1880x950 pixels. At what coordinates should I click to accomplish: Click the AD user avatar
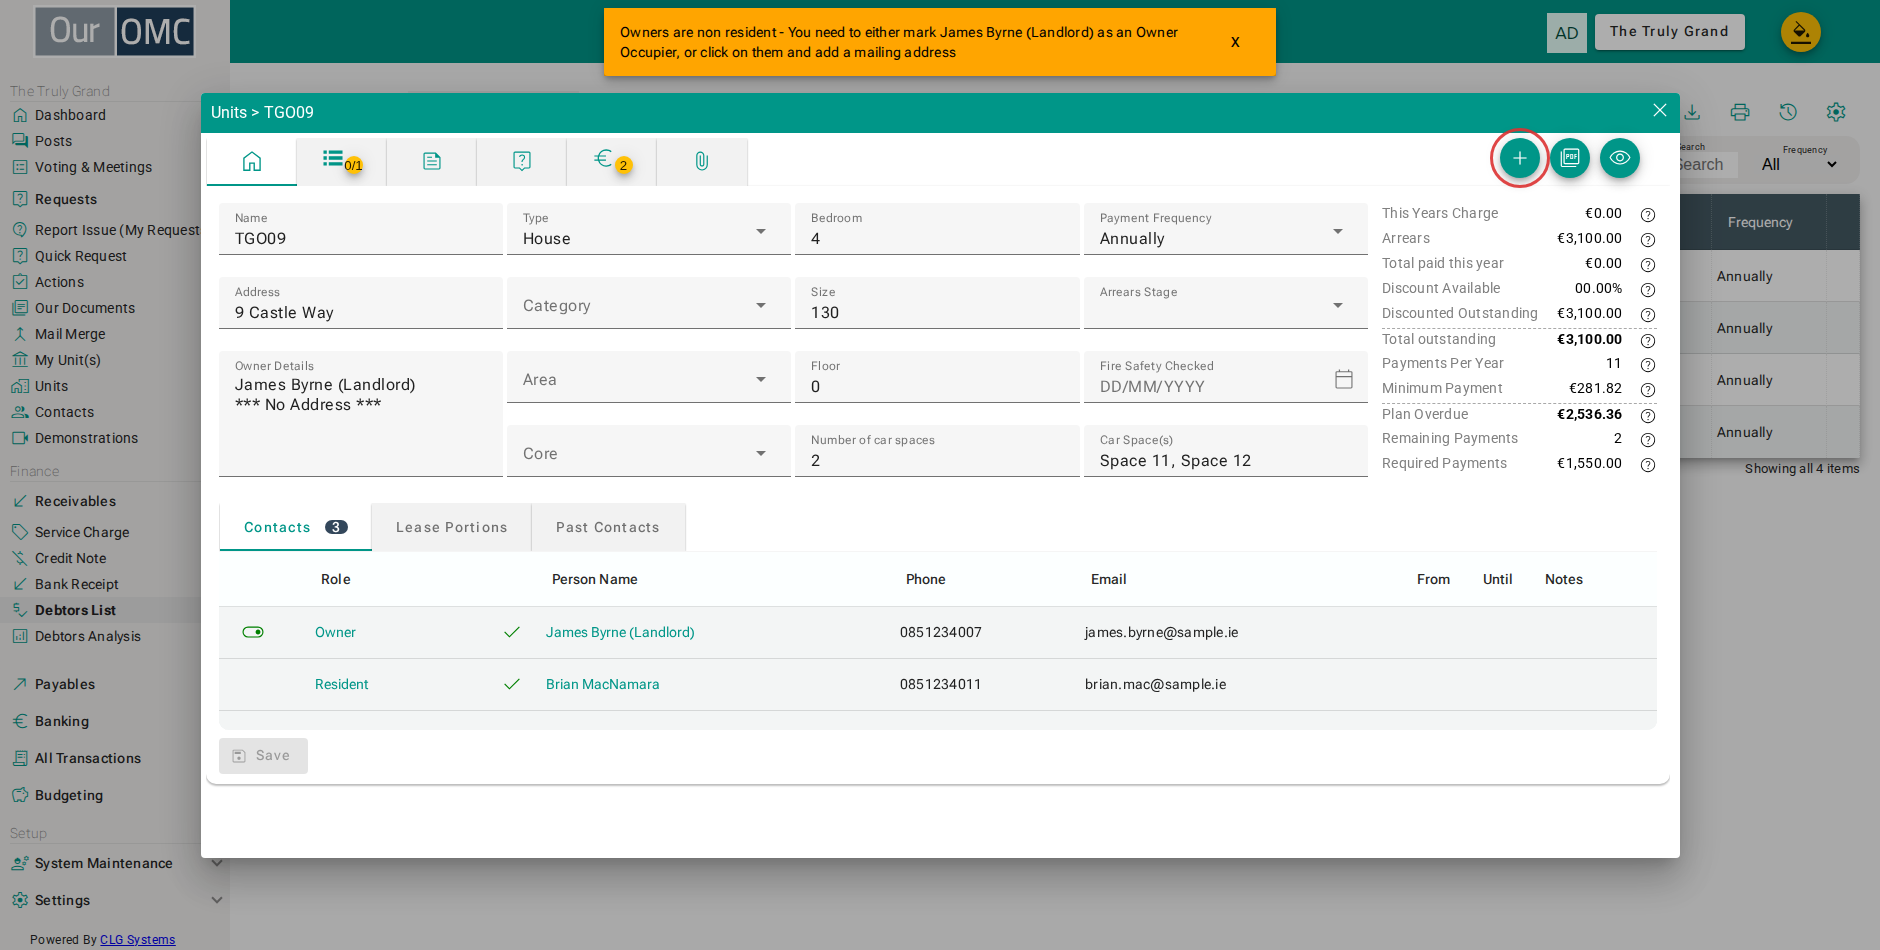coord(1566,33)
